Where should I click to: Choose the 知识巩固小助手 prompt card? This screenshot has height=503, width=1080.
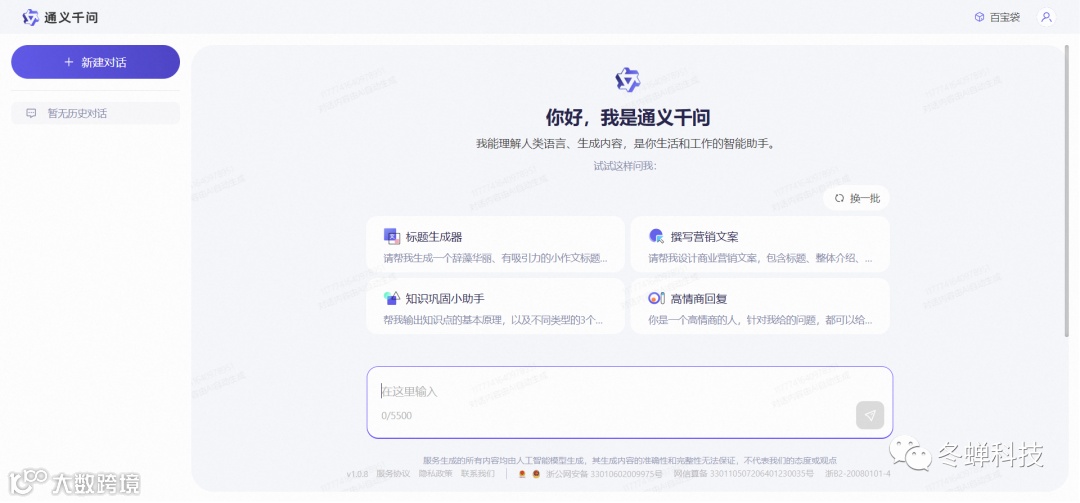point(495,307)
